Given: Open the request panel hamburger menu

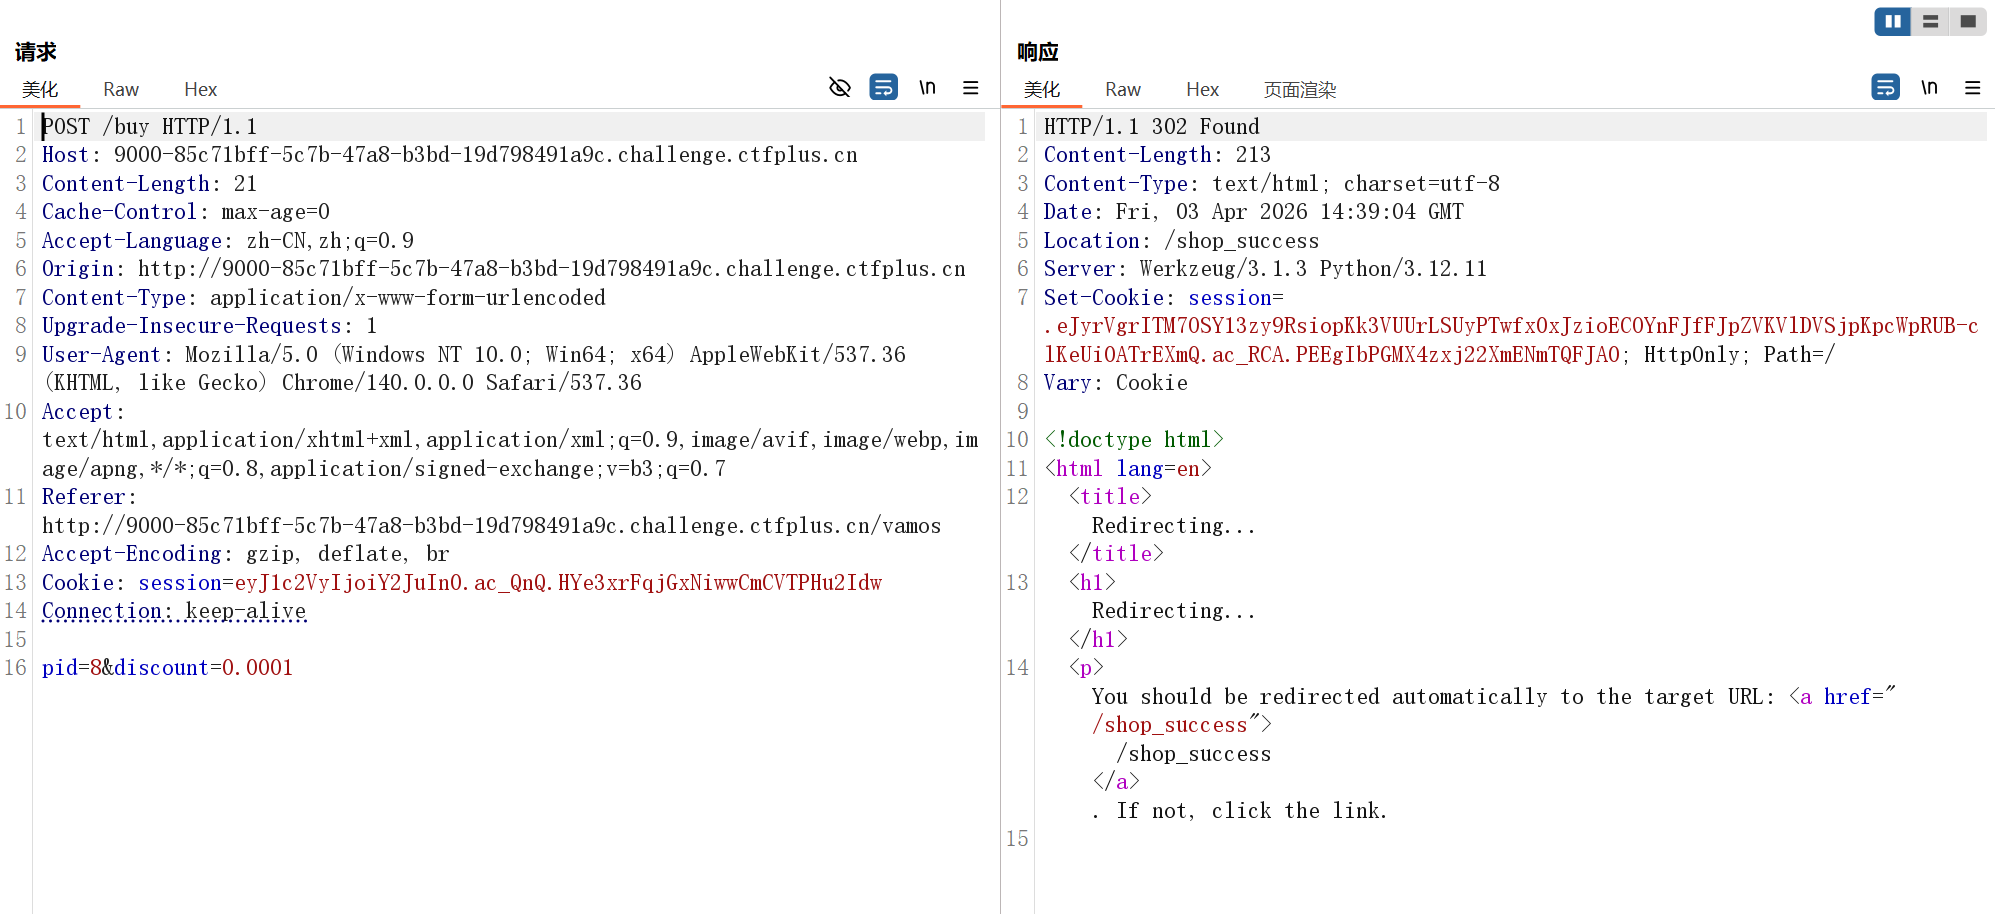Looking at the screenshot, I should coord(970,88).
